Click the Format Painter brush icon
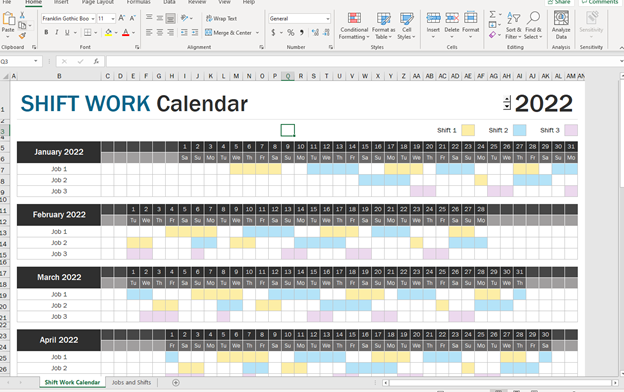This screenshot has width=624, height=392. [x=22, y=36]
